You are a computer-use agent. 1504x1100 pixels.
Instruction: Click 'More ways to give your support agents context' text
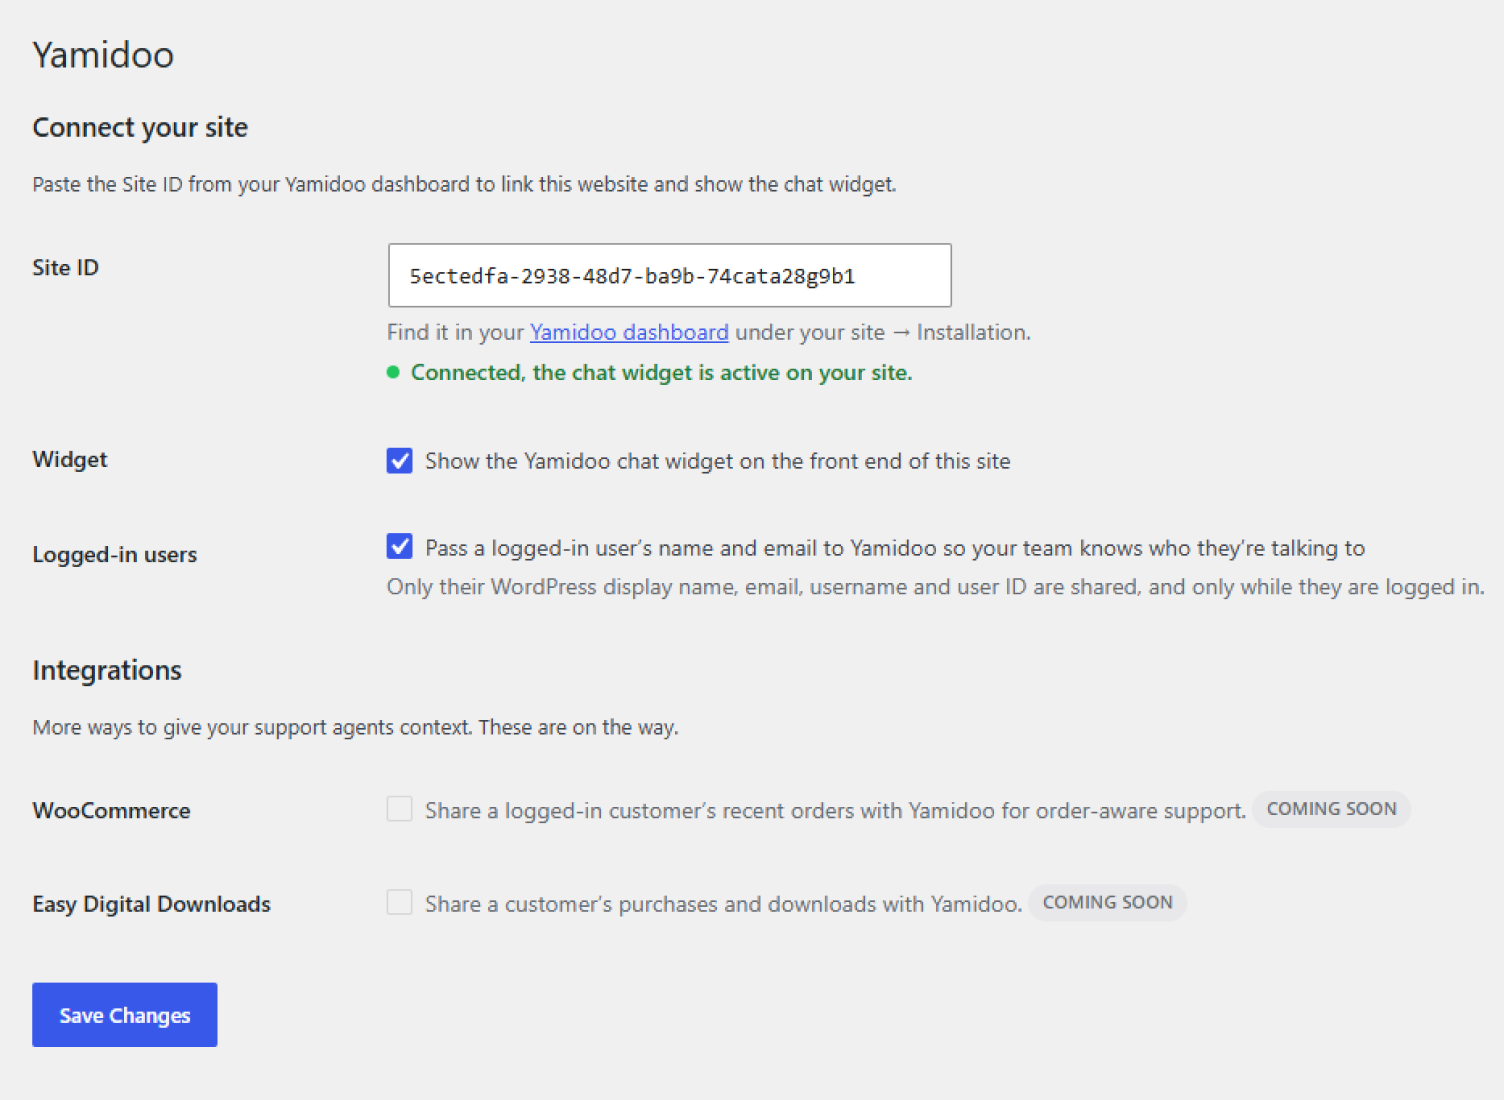355,728
